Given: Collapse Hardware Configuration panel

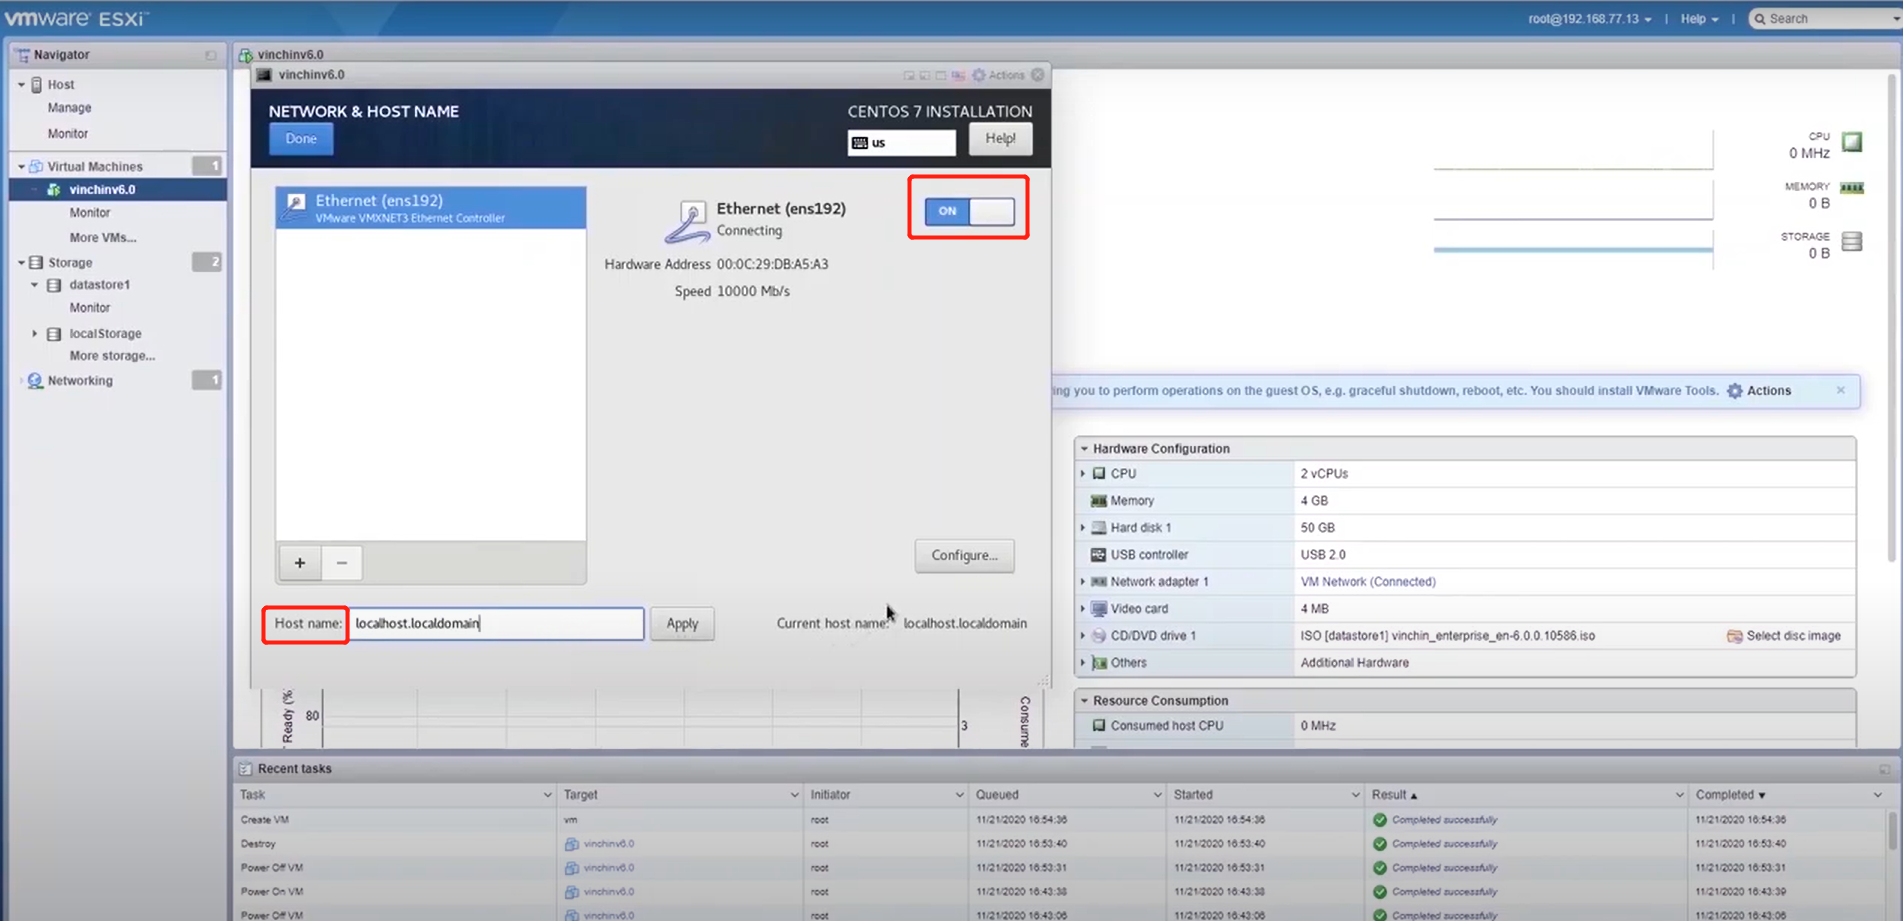Looking at the screenshot, I should pyautogui.click(x=1084, y=449).
